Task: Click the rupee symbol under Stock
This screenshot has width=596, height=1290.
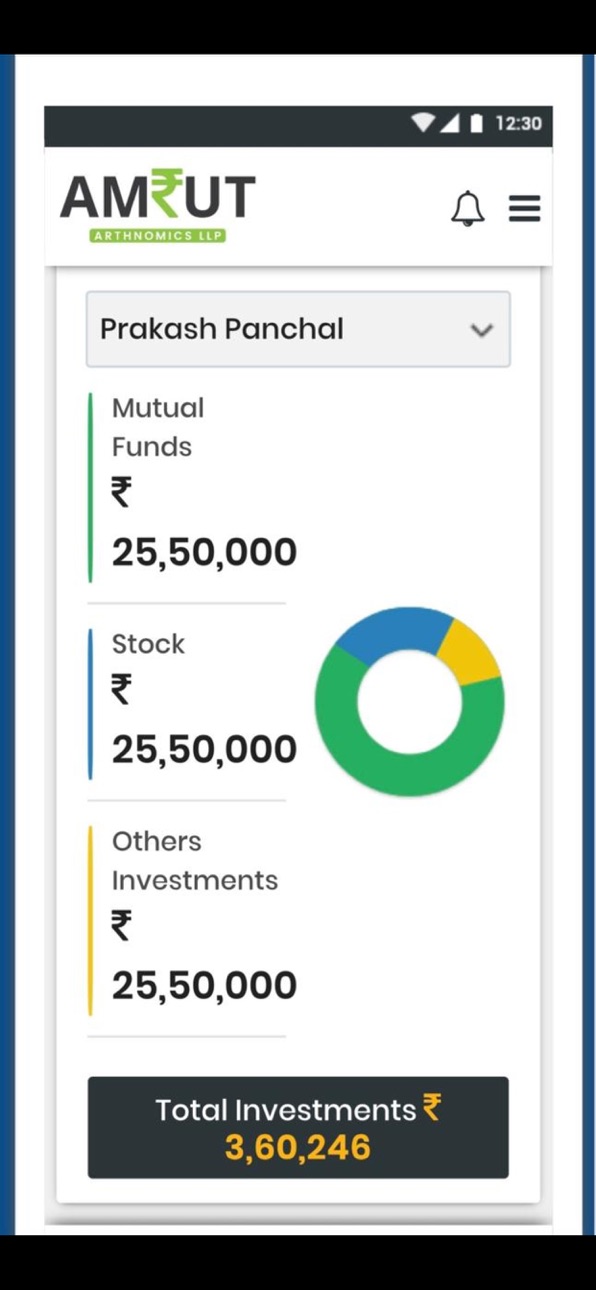Action: click(121, 689)
